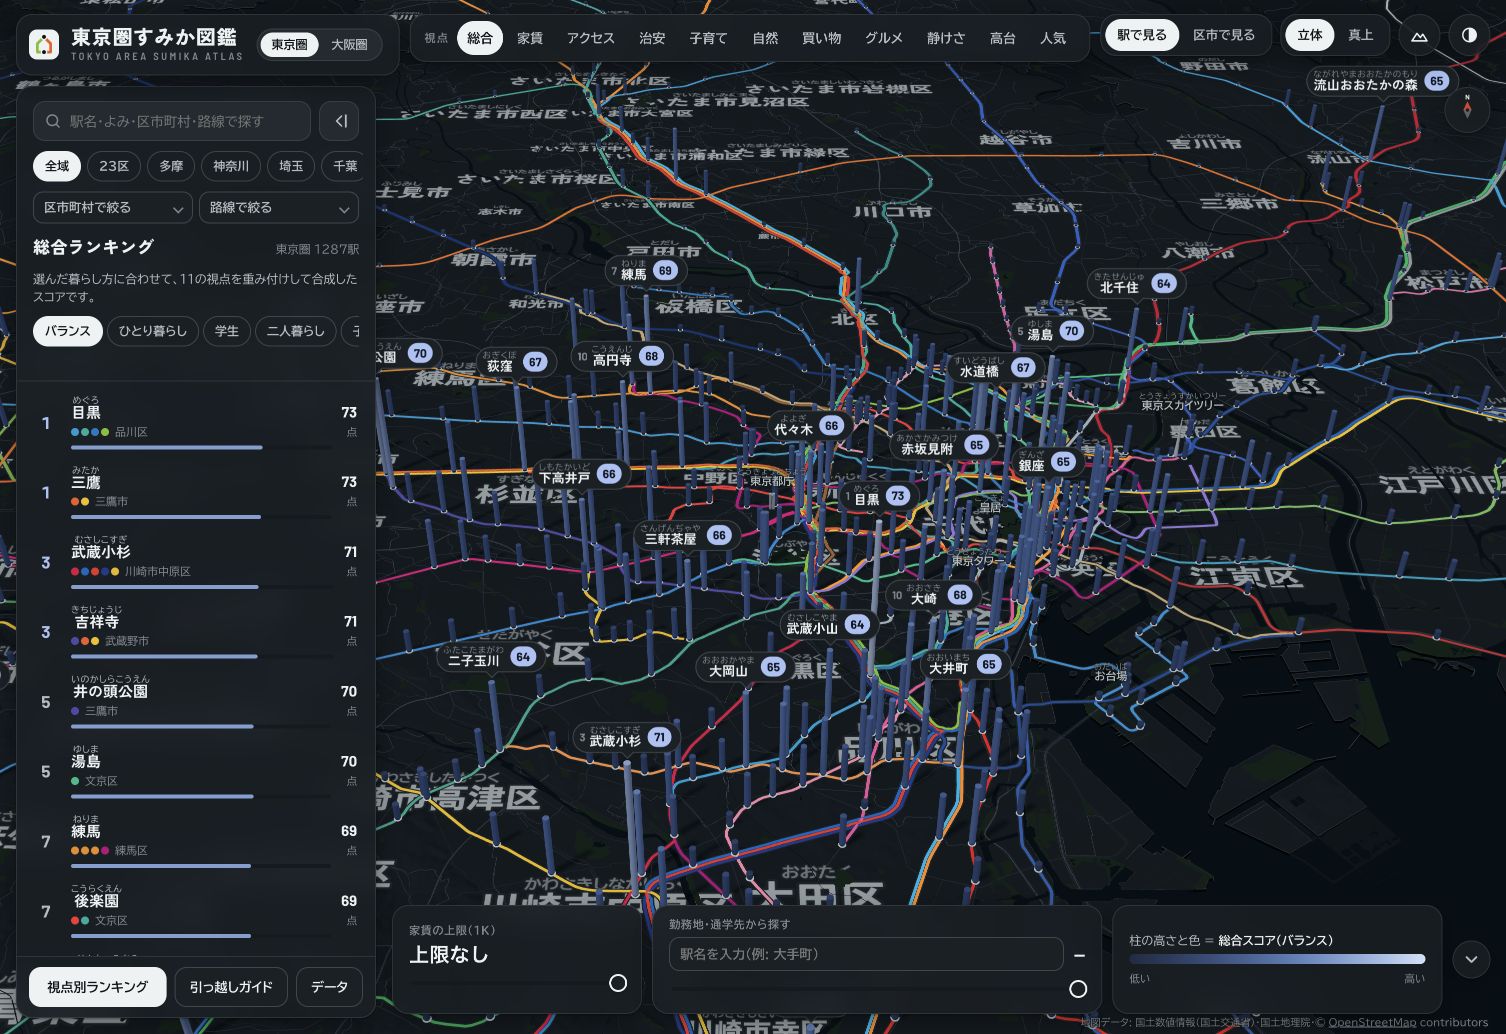The height and width of the screenshot is (1034, 1506).
Task: Click the minus icon beside commute input
Action: (x=1079, y=955)
